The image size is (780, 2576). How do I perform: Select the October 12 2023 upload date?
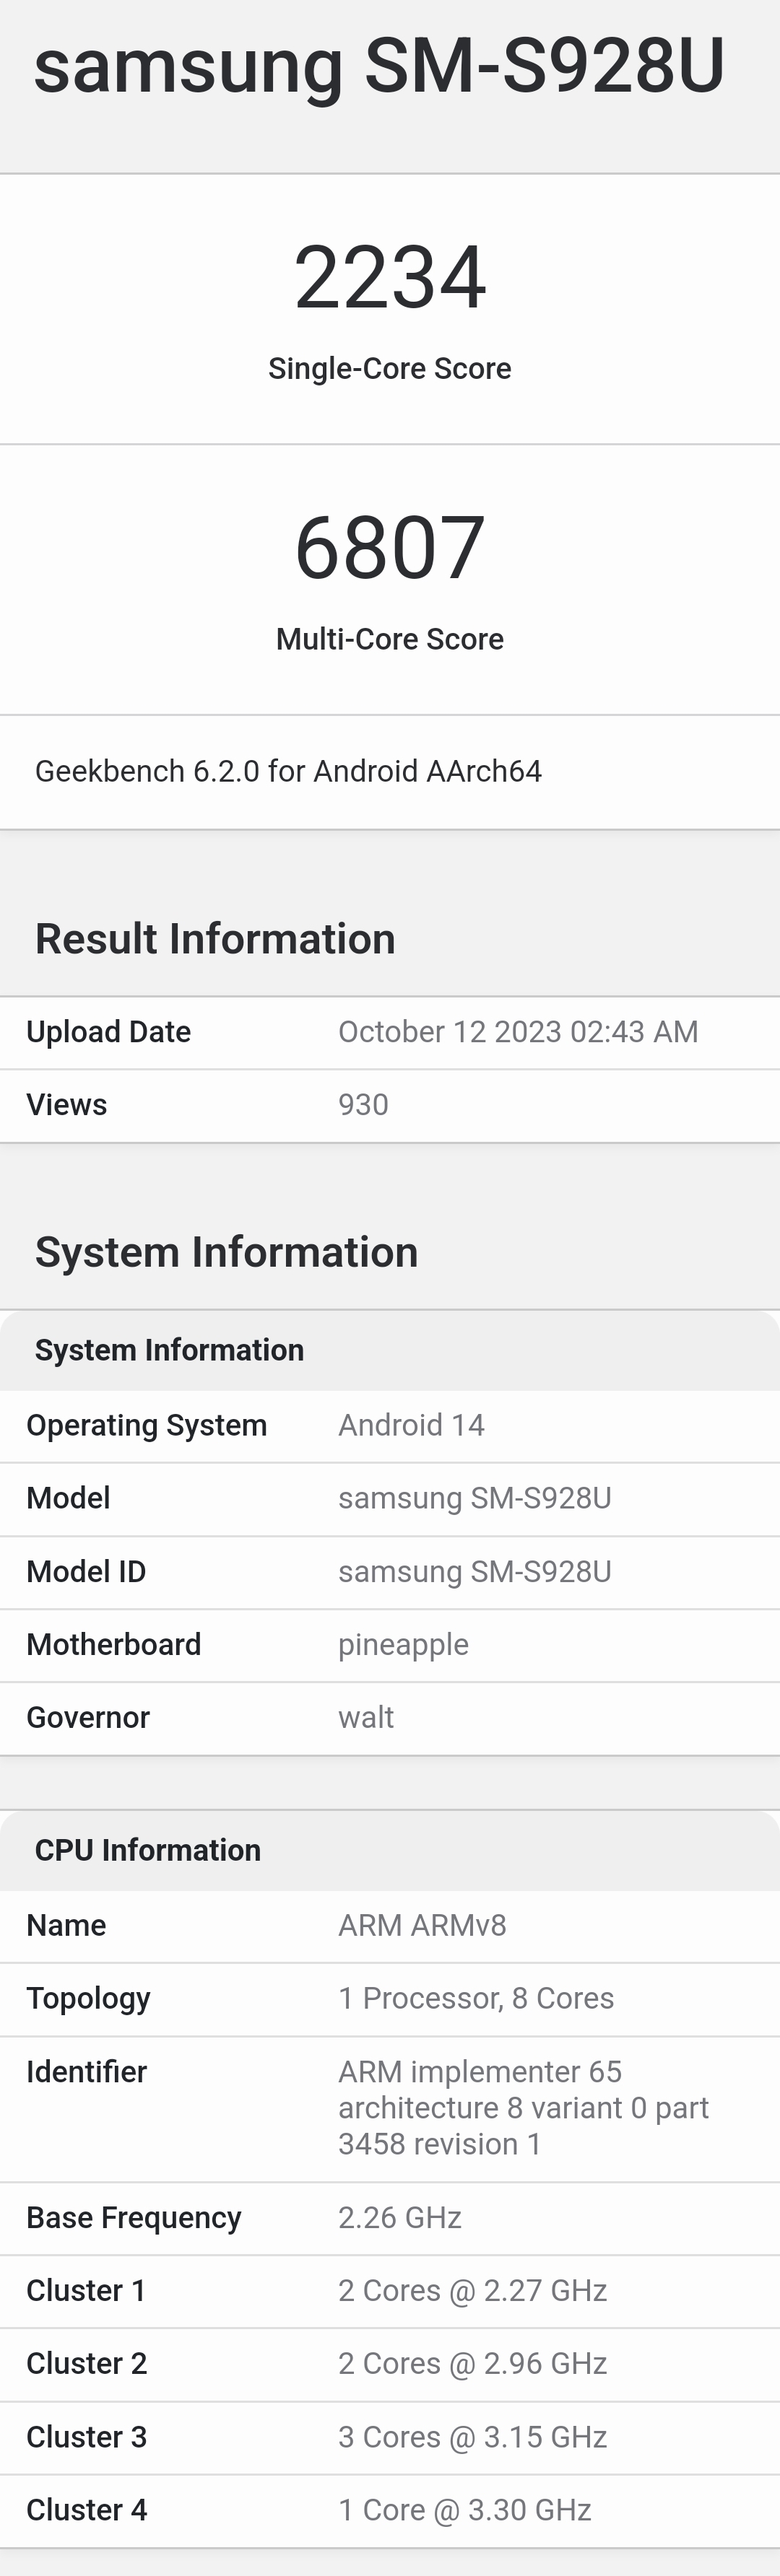(518, 1032)
